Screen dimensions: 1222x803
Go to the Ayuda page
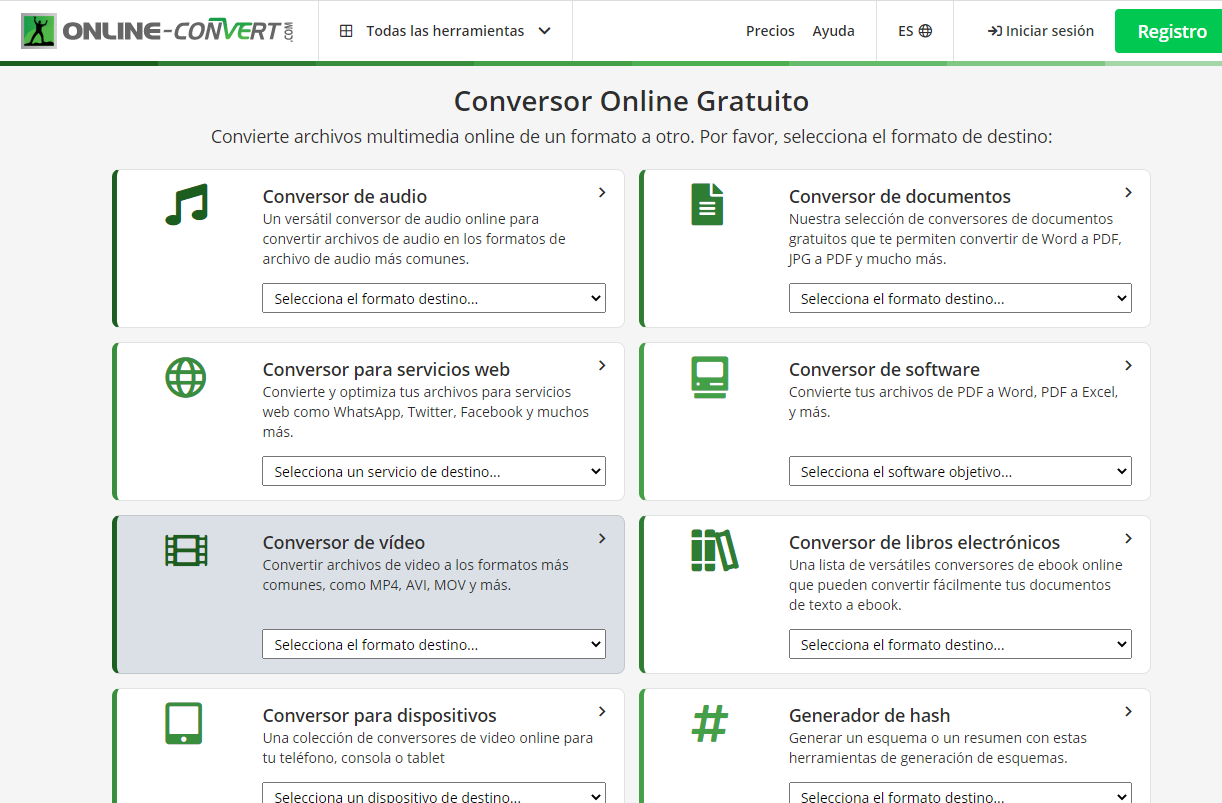tap(833, 31)
